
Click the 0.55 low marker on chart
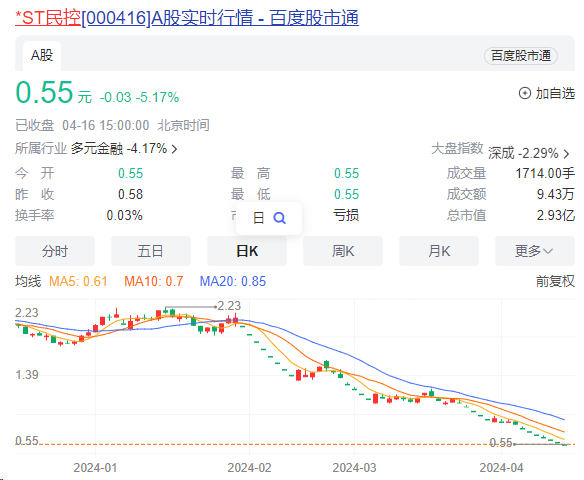[x=501, y=443]
